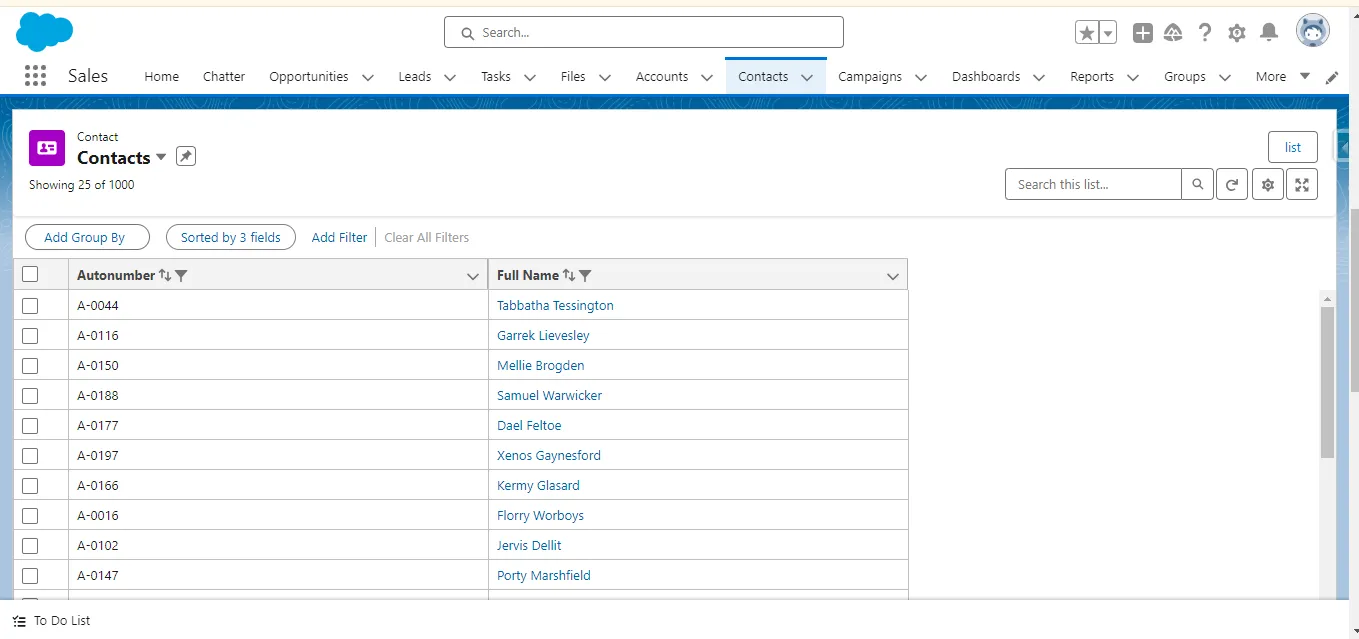Select all contacts with header checkbox

pos(30,274)
